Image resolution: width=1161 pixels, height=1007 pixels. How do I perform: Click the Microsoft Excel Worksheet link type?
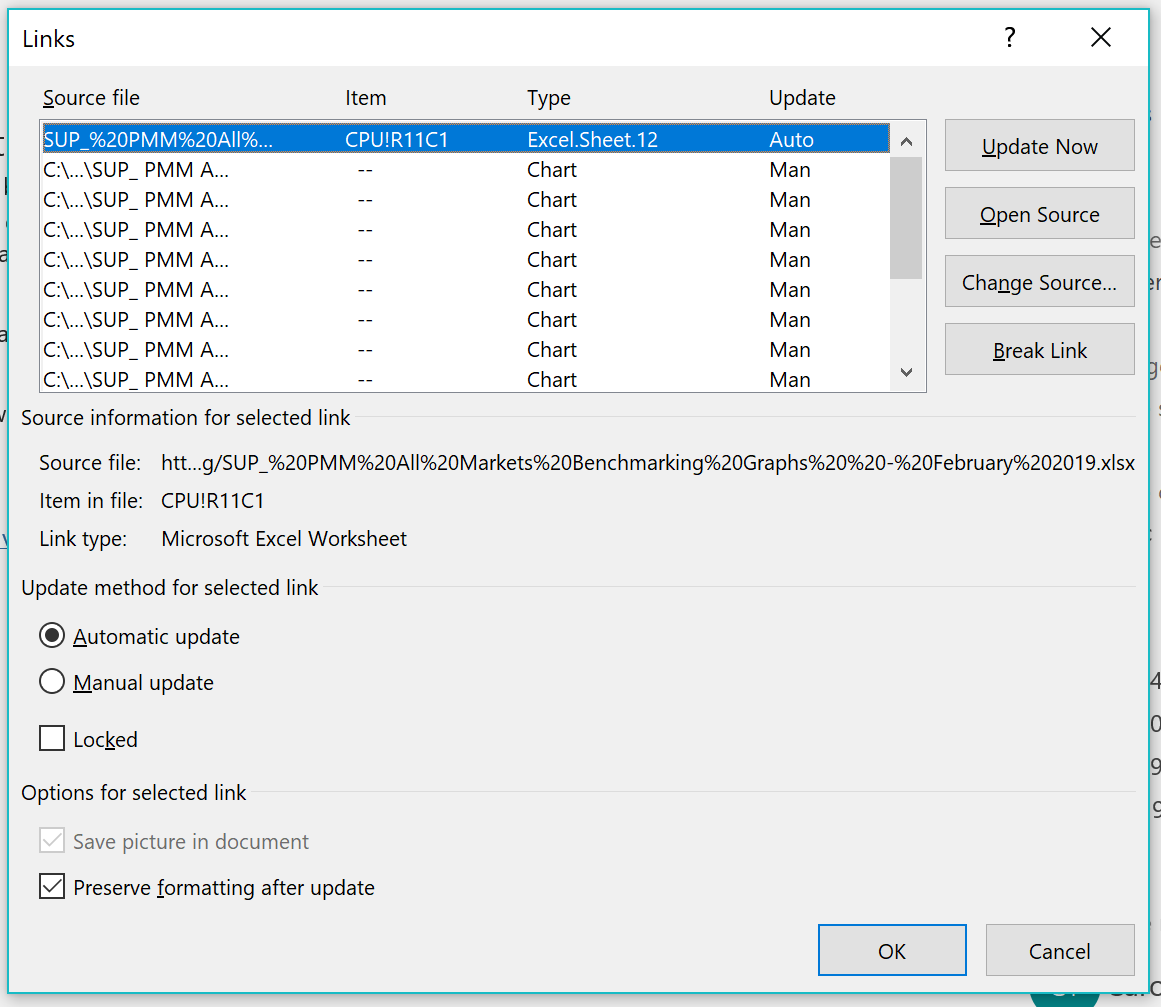pyautogui.click(x=284, y=538)
